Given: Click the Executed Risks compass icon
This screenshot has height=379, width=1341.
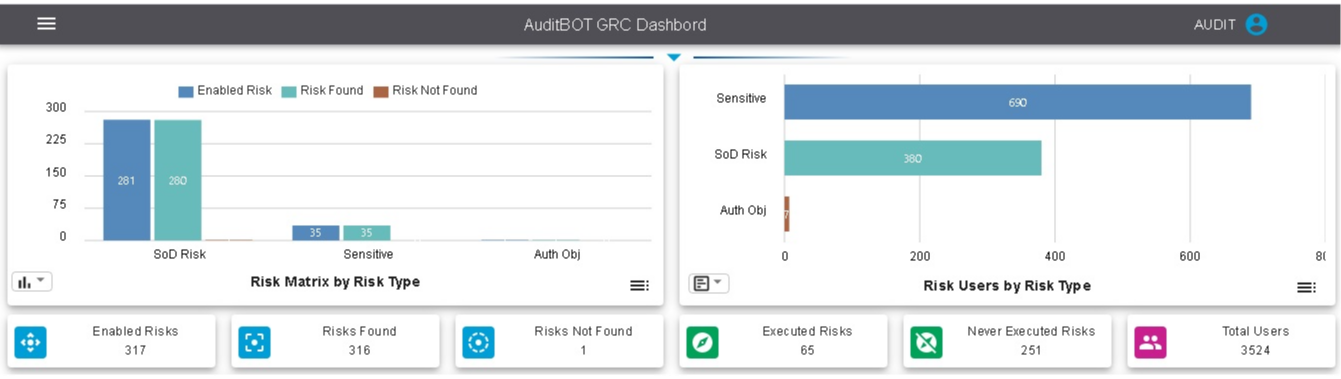Looking at the screenshot, I should 702,343.
